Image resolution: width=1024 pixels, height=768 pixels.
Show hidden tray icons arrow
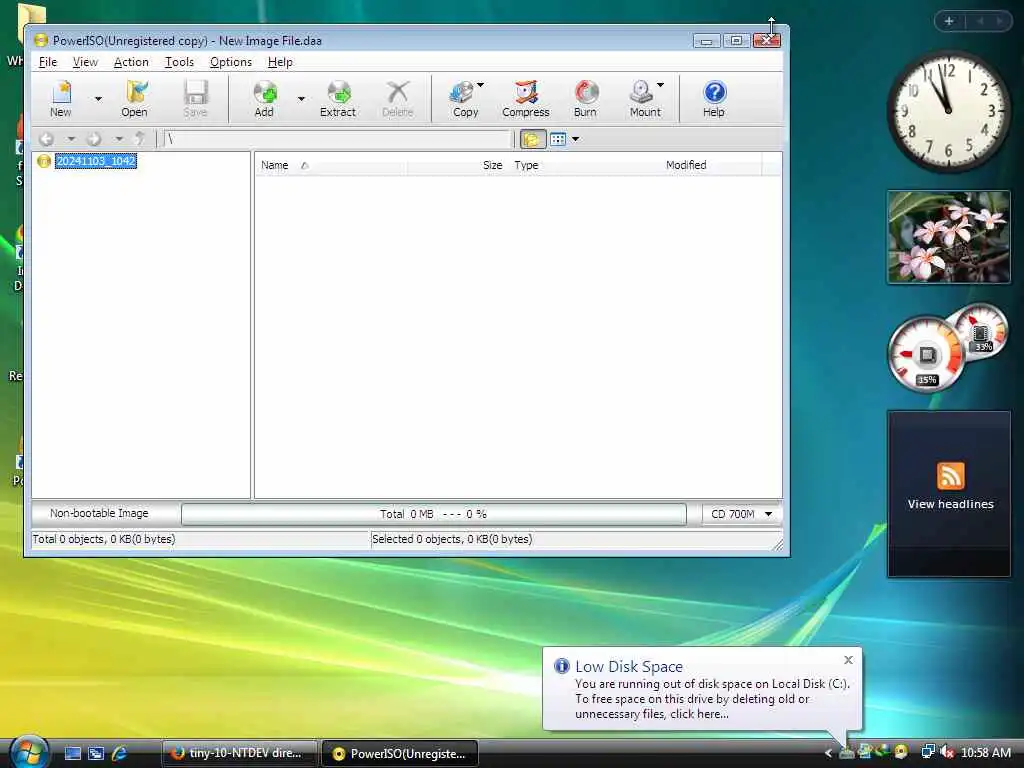(828, 753)
